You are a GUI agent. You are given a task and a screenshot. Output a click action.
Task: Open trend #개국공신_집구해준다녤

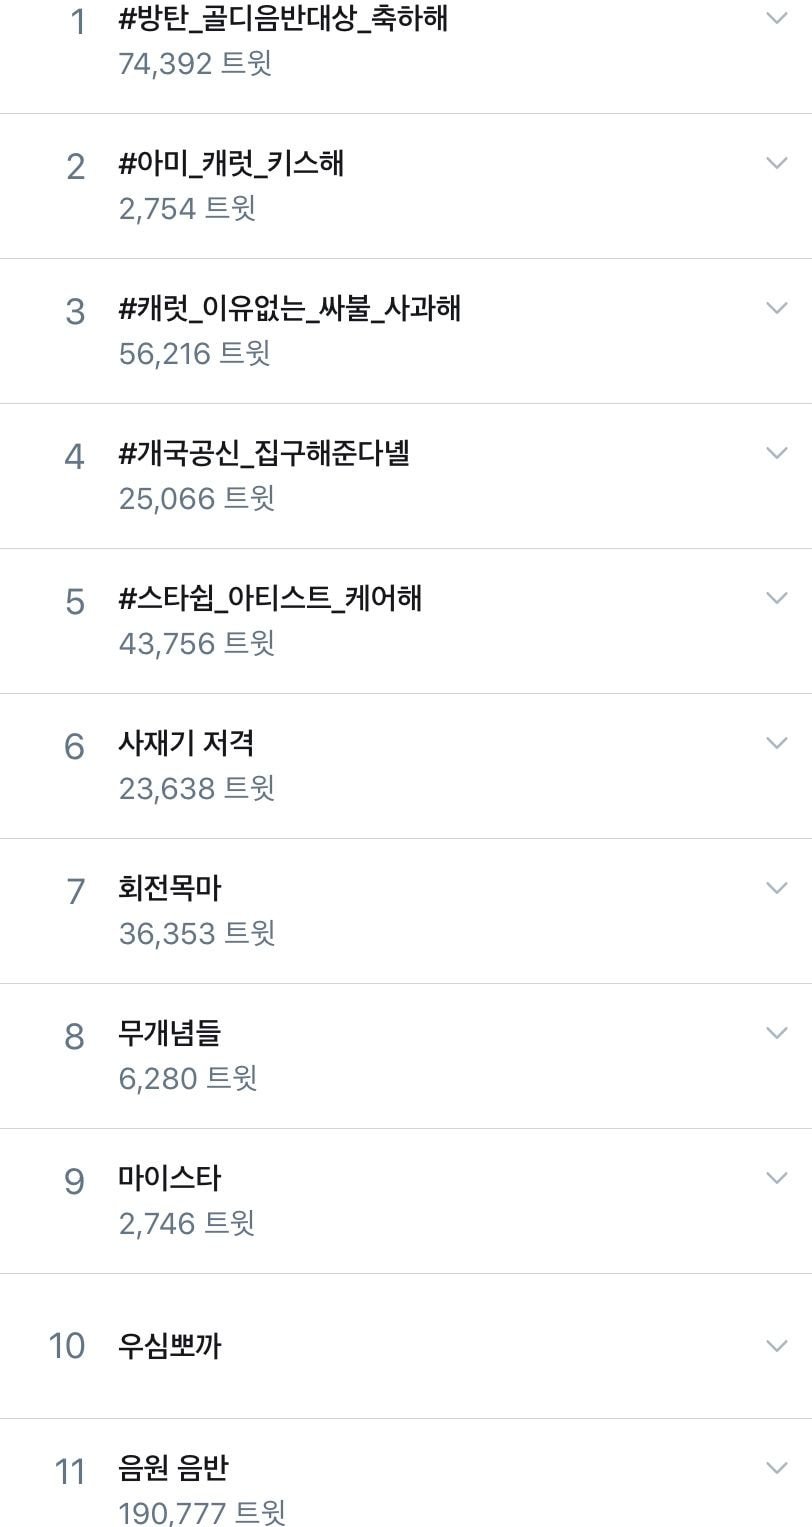[x=264, y=454]
